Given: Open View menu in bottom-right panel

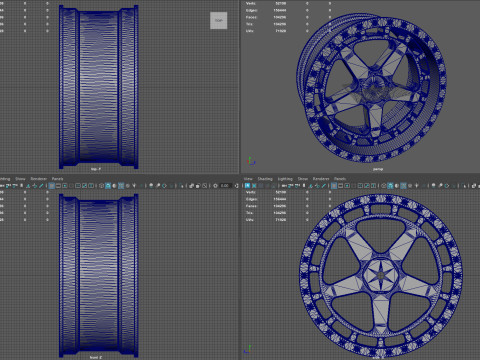Looking at the screenshot, I should [x=248, y=179].
